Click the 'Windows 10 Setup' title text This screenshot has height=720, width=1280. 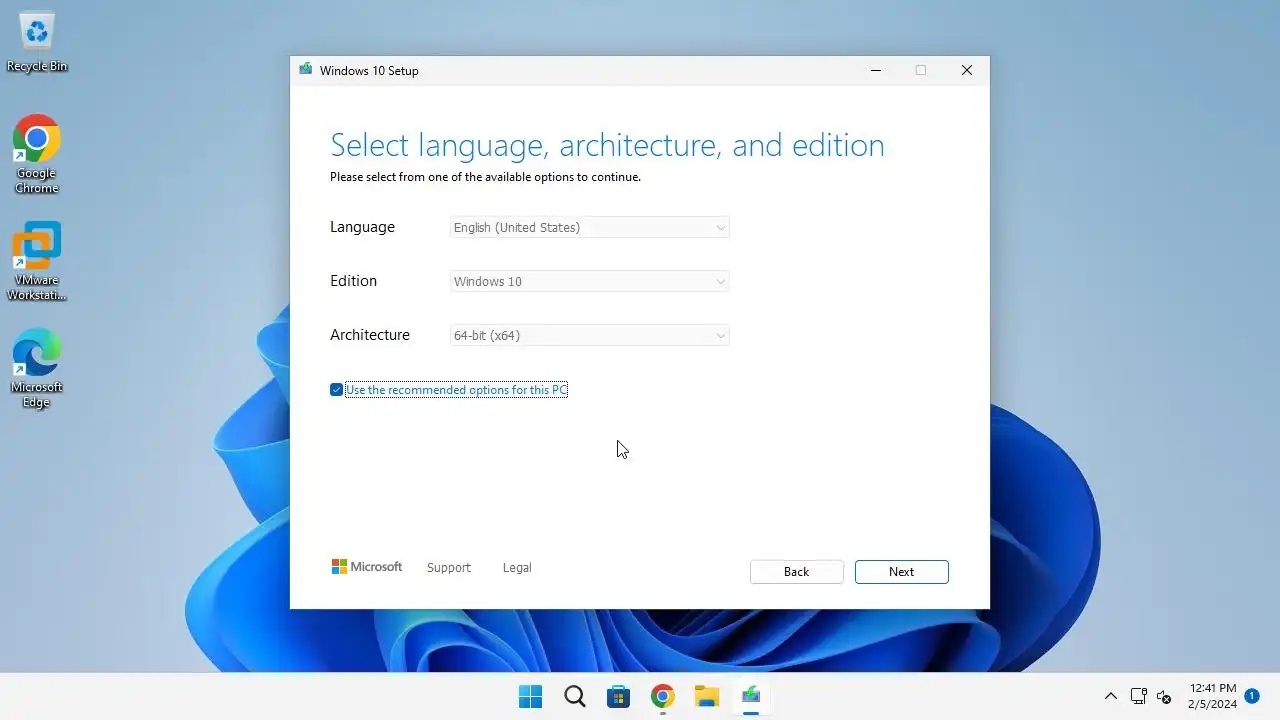coord(369,71)
